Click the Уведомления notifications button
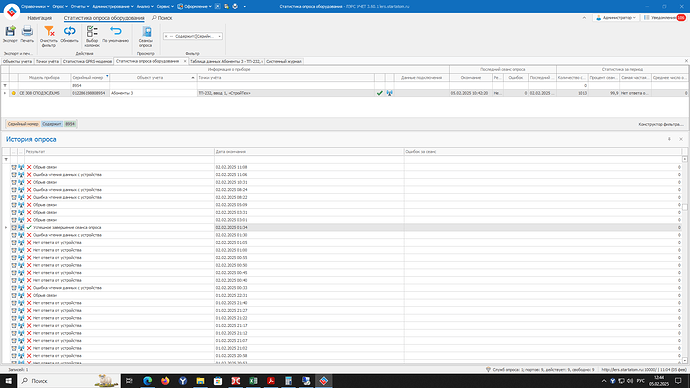 click(664, 18)
